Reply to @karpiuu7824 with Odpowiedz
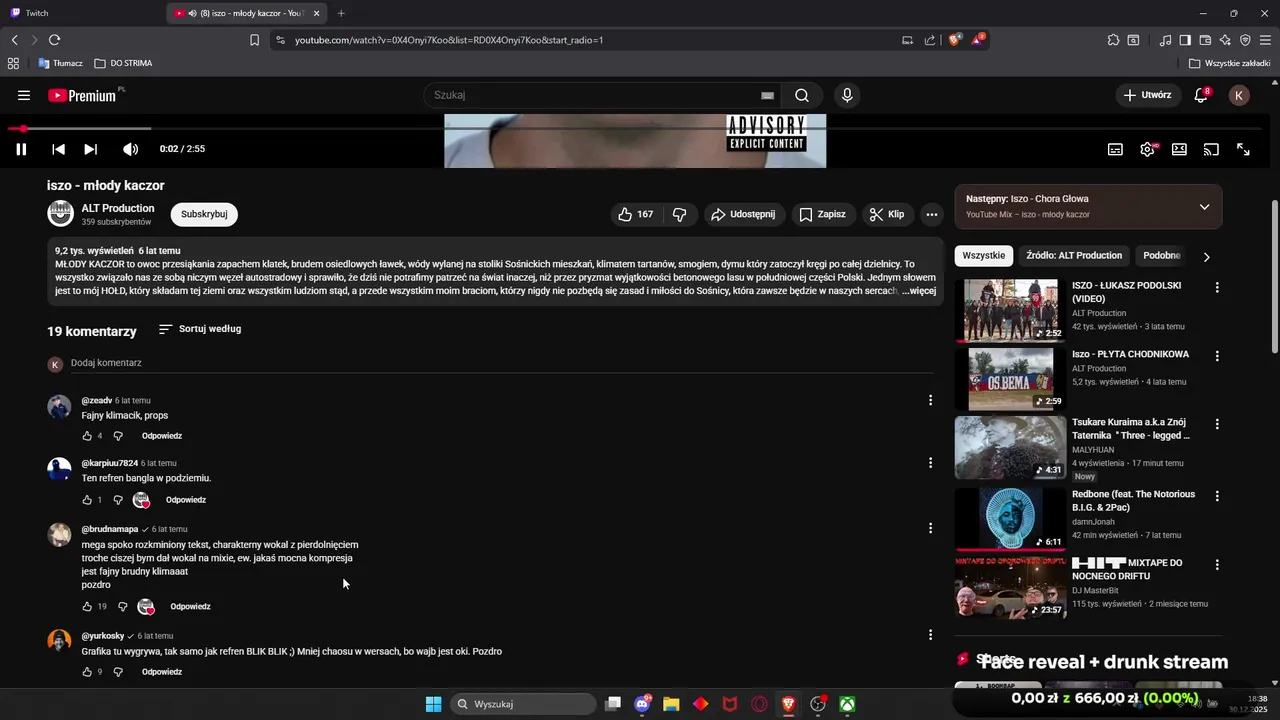The image size is (1280, 720). (186, 500)
